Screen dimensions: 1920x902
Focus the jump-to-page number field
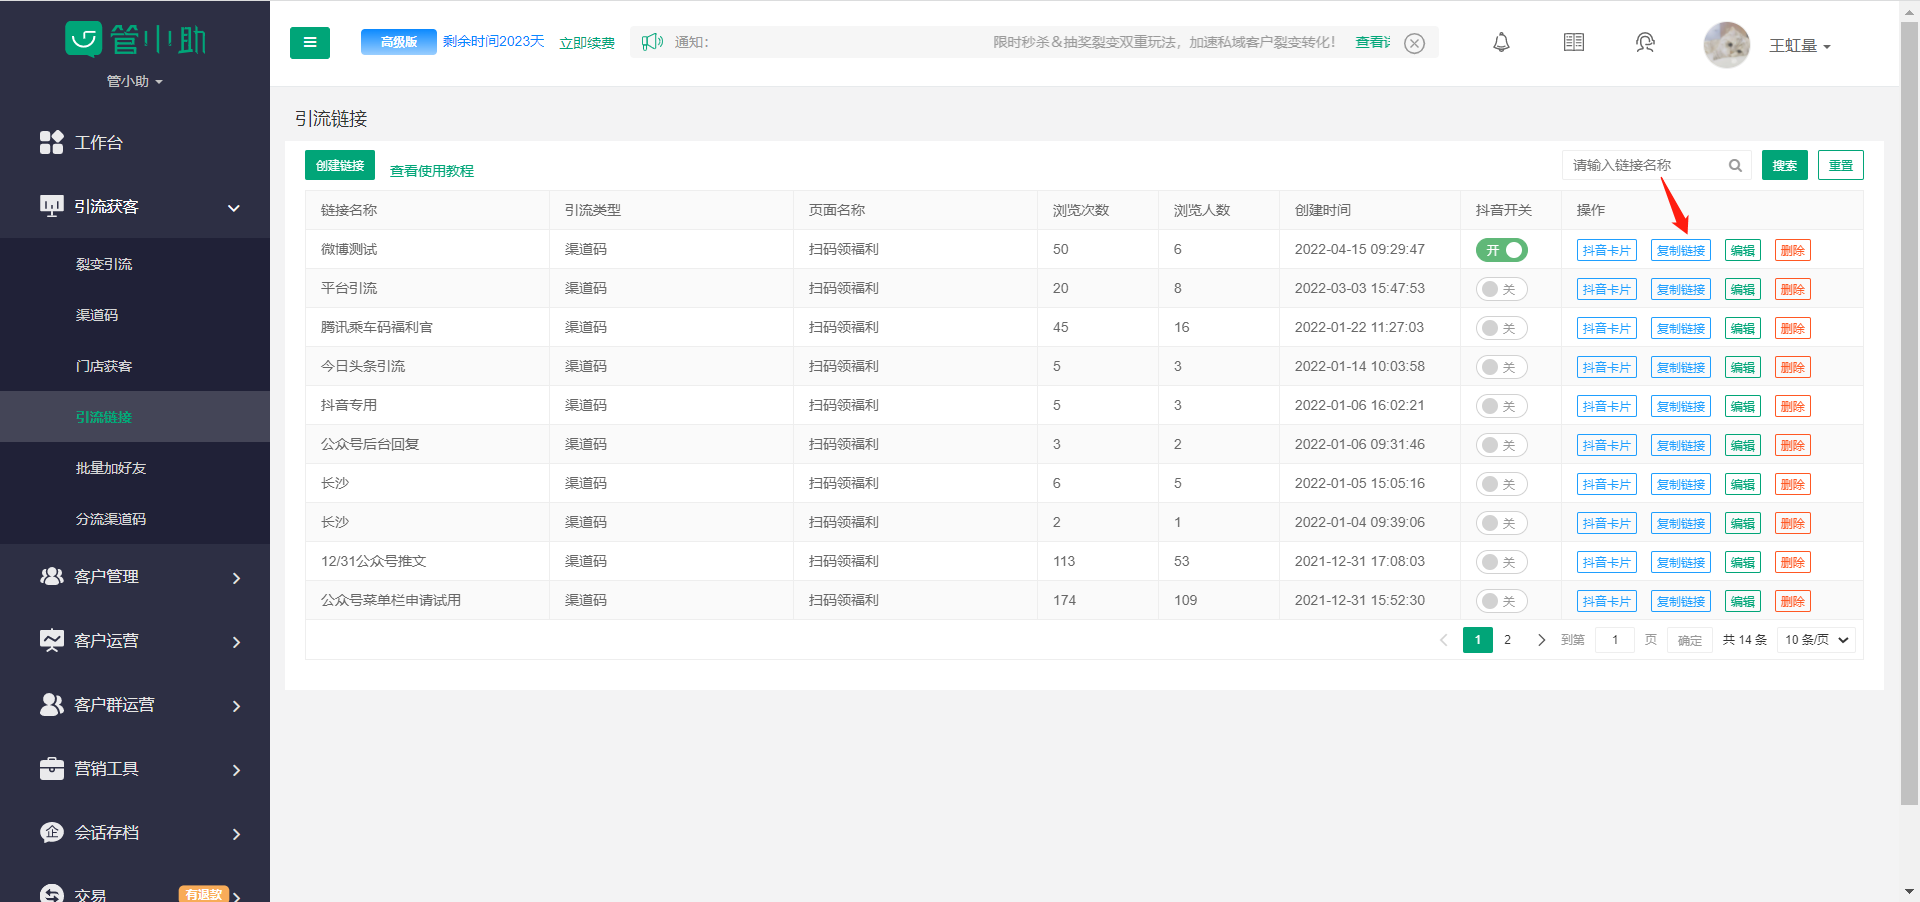1615,640
